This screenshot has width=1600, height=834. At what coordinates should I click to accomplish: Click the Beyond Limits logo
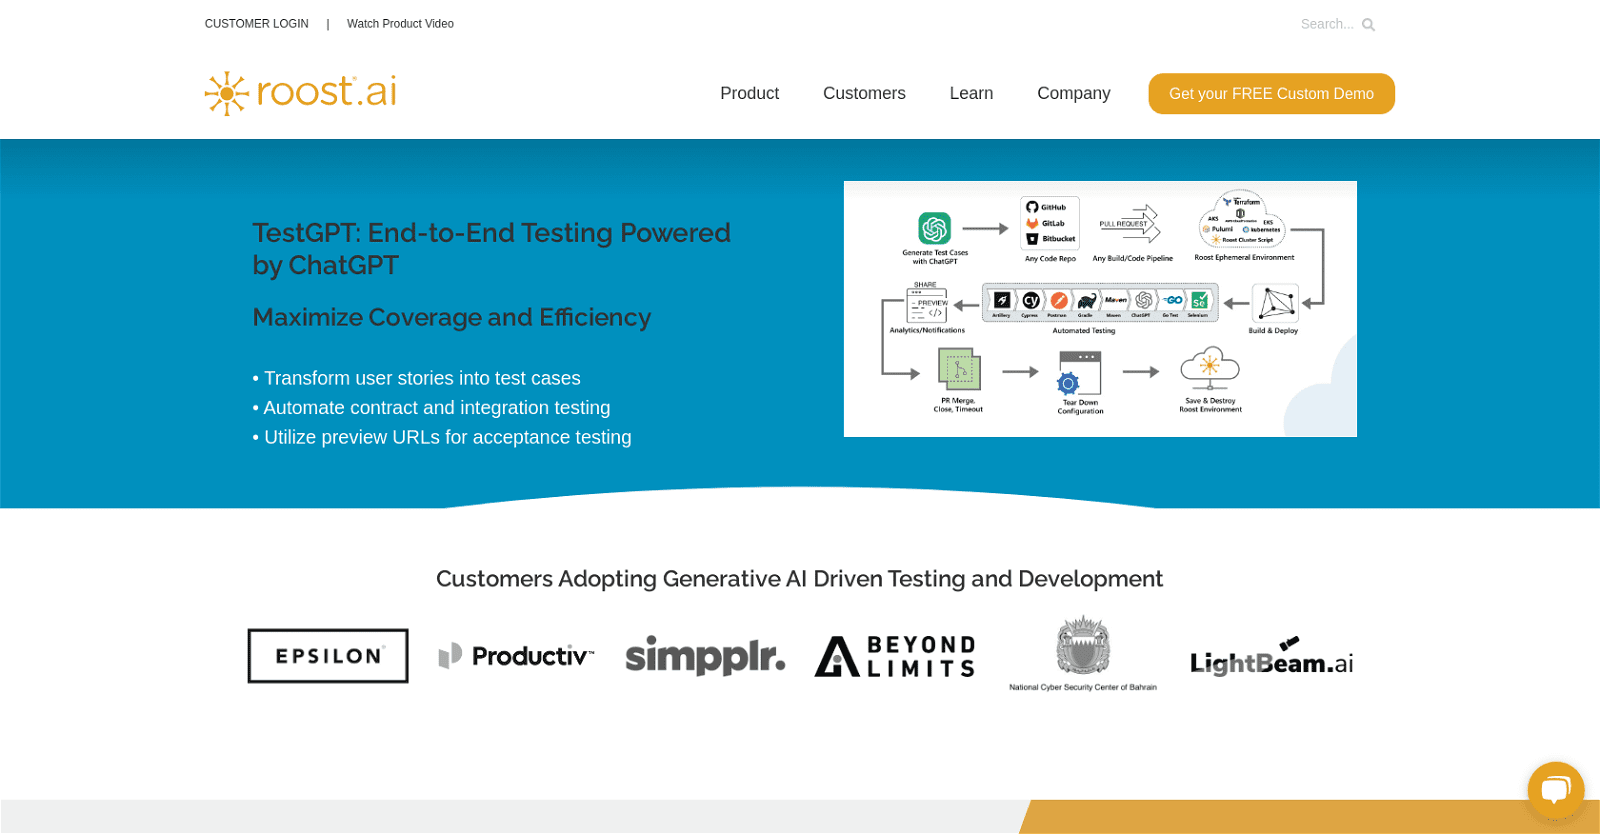point(895,657)
